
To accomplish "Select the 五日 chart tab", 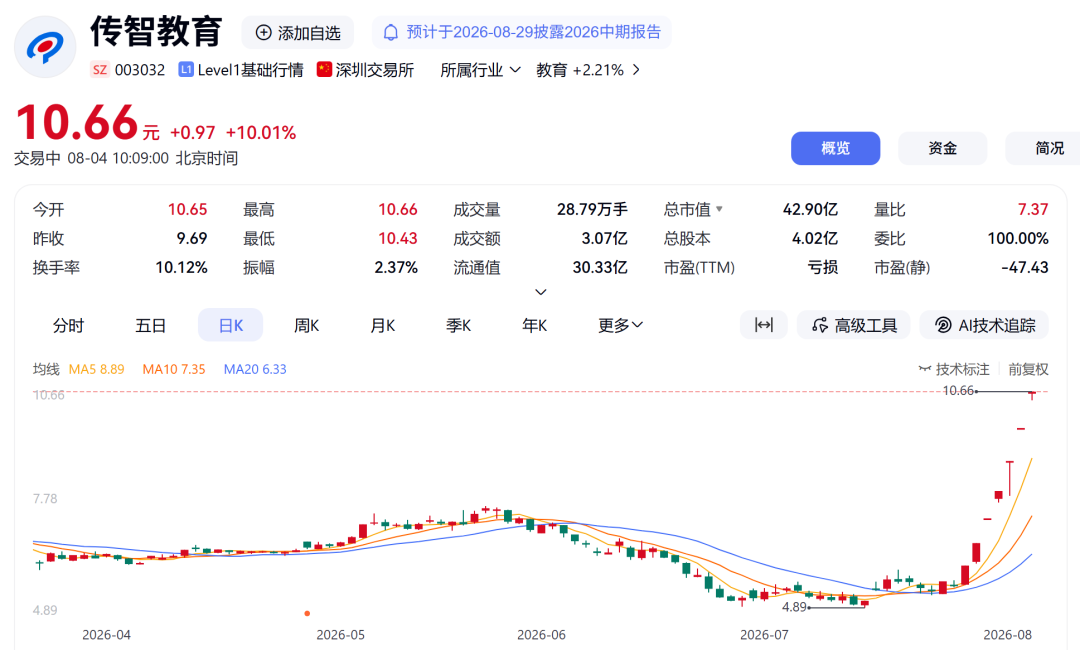I will (x=150, y=325).
